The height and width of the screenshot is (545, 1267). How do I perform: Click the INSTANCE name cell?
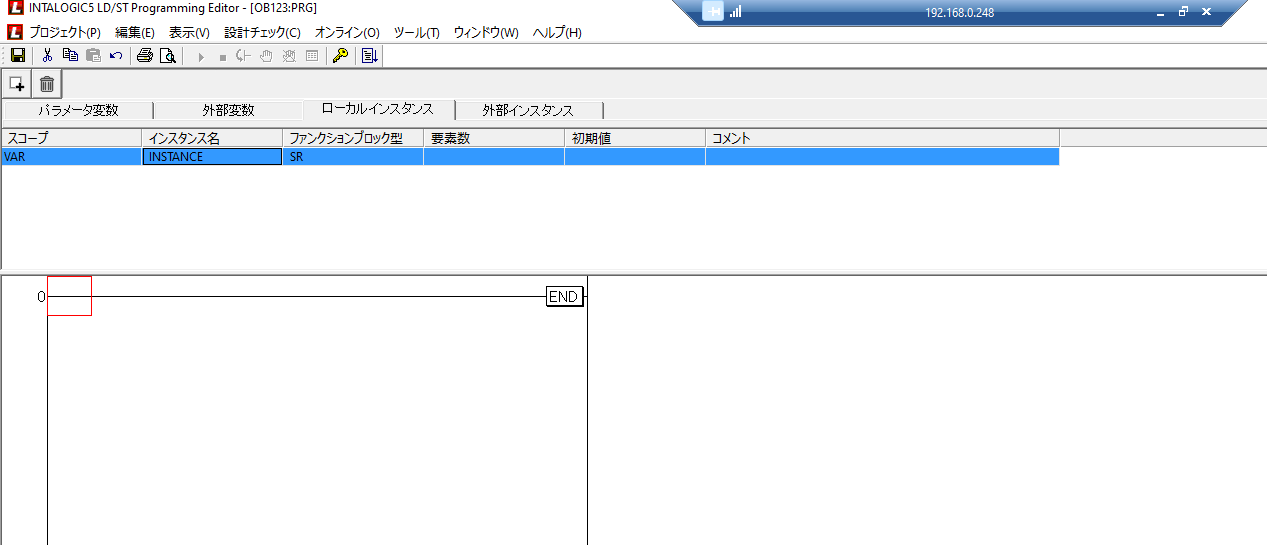coord(212,157)
